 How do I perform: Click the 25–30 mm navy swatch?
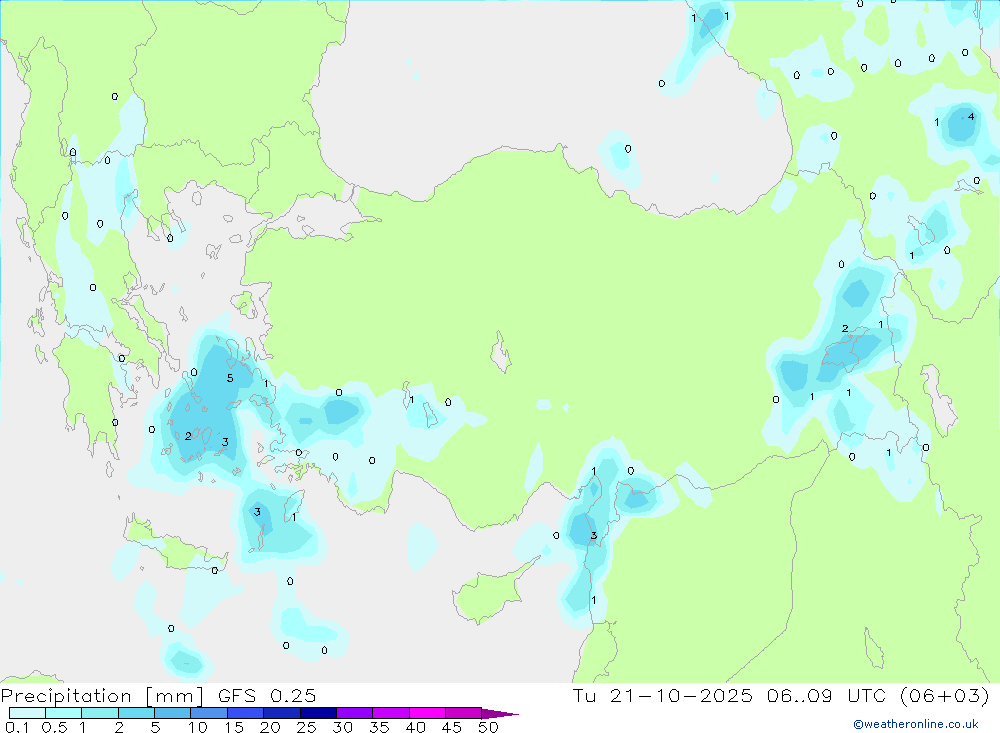pyautogui.click(x=318, y=713)
